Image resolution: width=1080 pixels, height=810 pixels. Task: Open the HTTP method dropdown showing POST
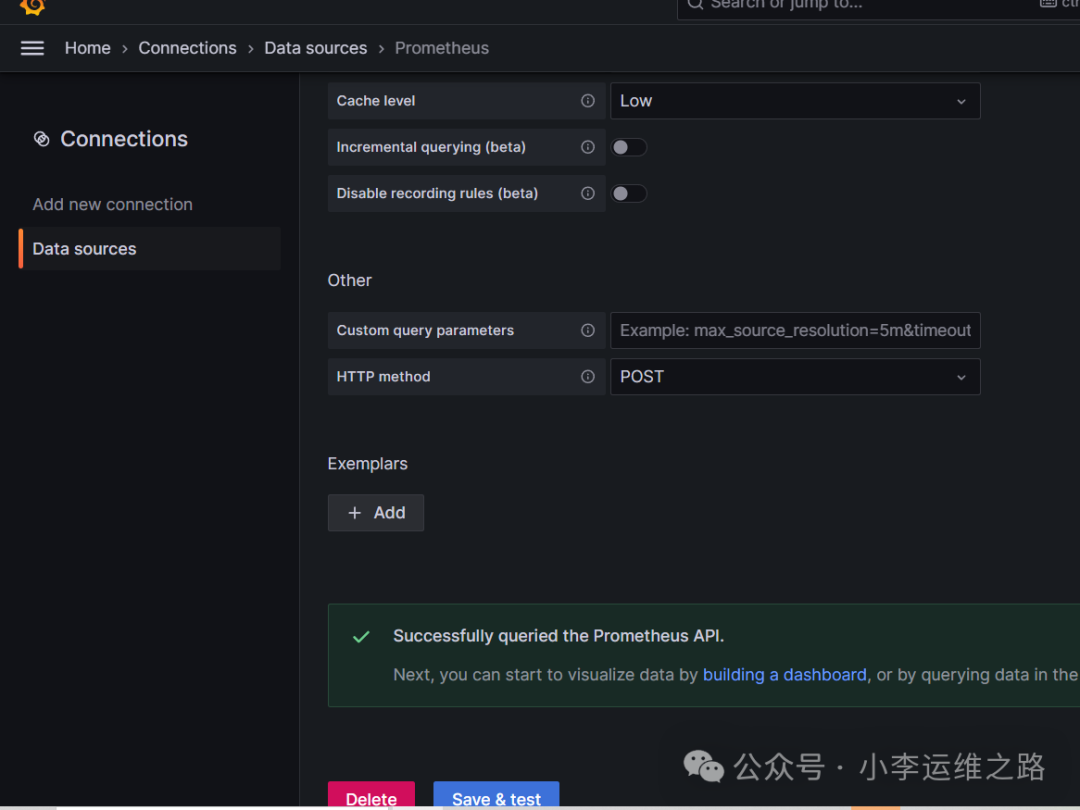coord(795,376)
